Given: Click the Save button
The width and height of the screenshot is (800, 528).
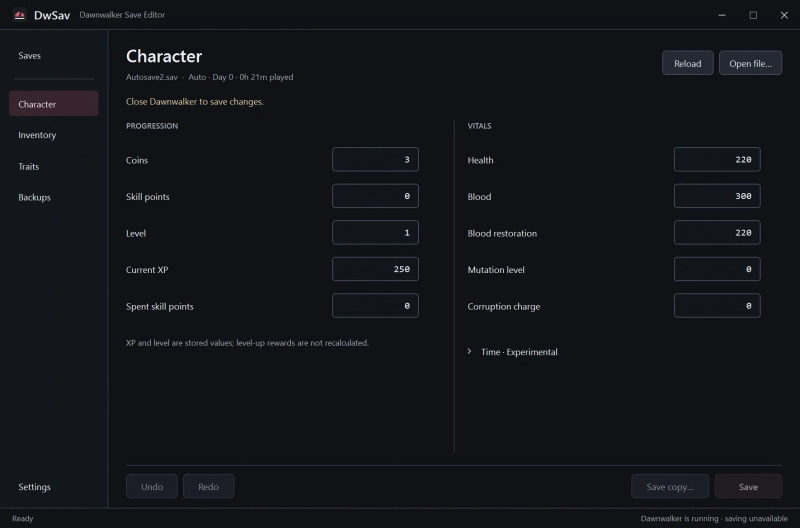Looking at the screenshot, I should (748, 487).
